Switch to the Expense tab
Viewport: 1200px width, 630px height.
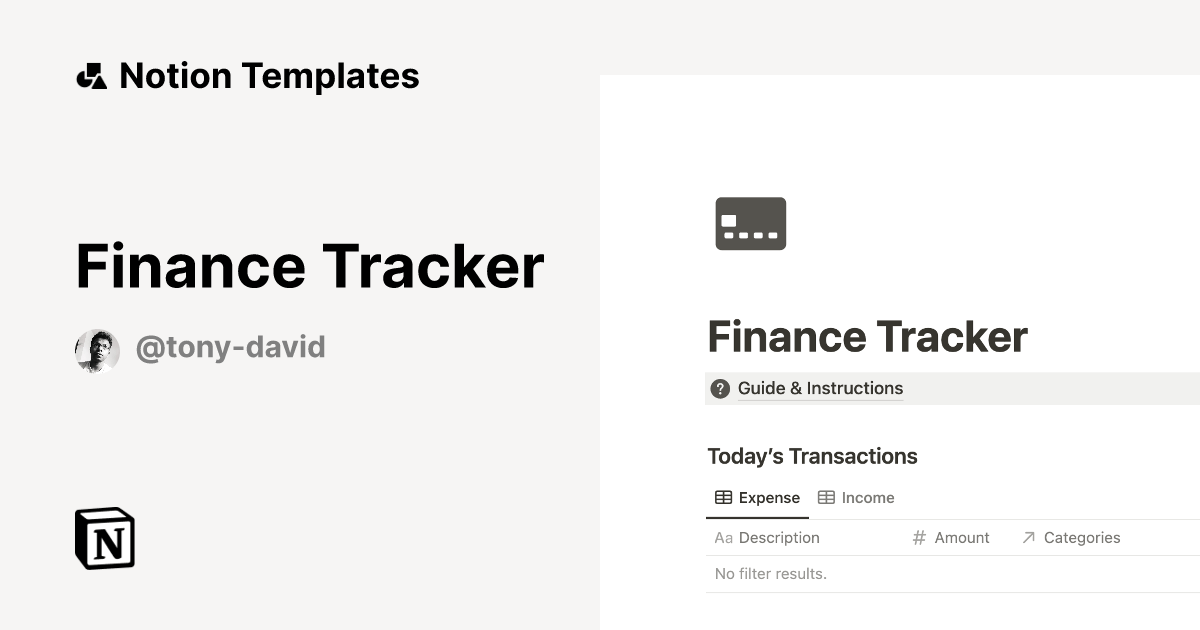(757, 498)
